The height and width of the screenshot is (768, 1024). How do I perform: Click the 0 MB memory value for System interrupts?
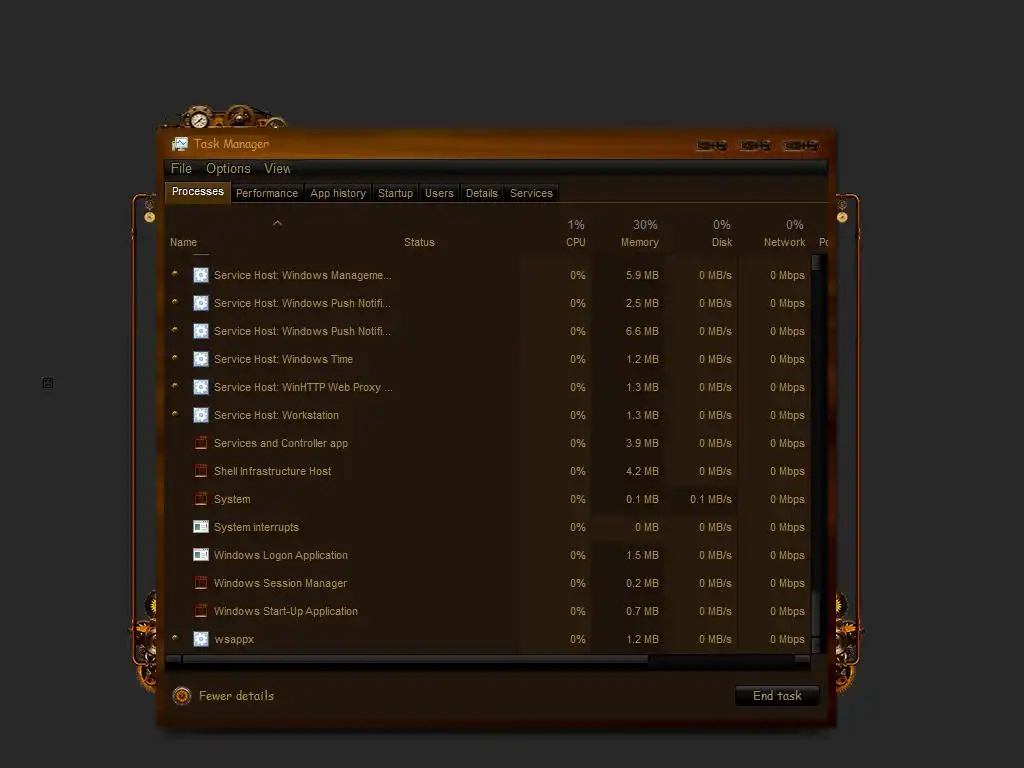tap(647, 527)
